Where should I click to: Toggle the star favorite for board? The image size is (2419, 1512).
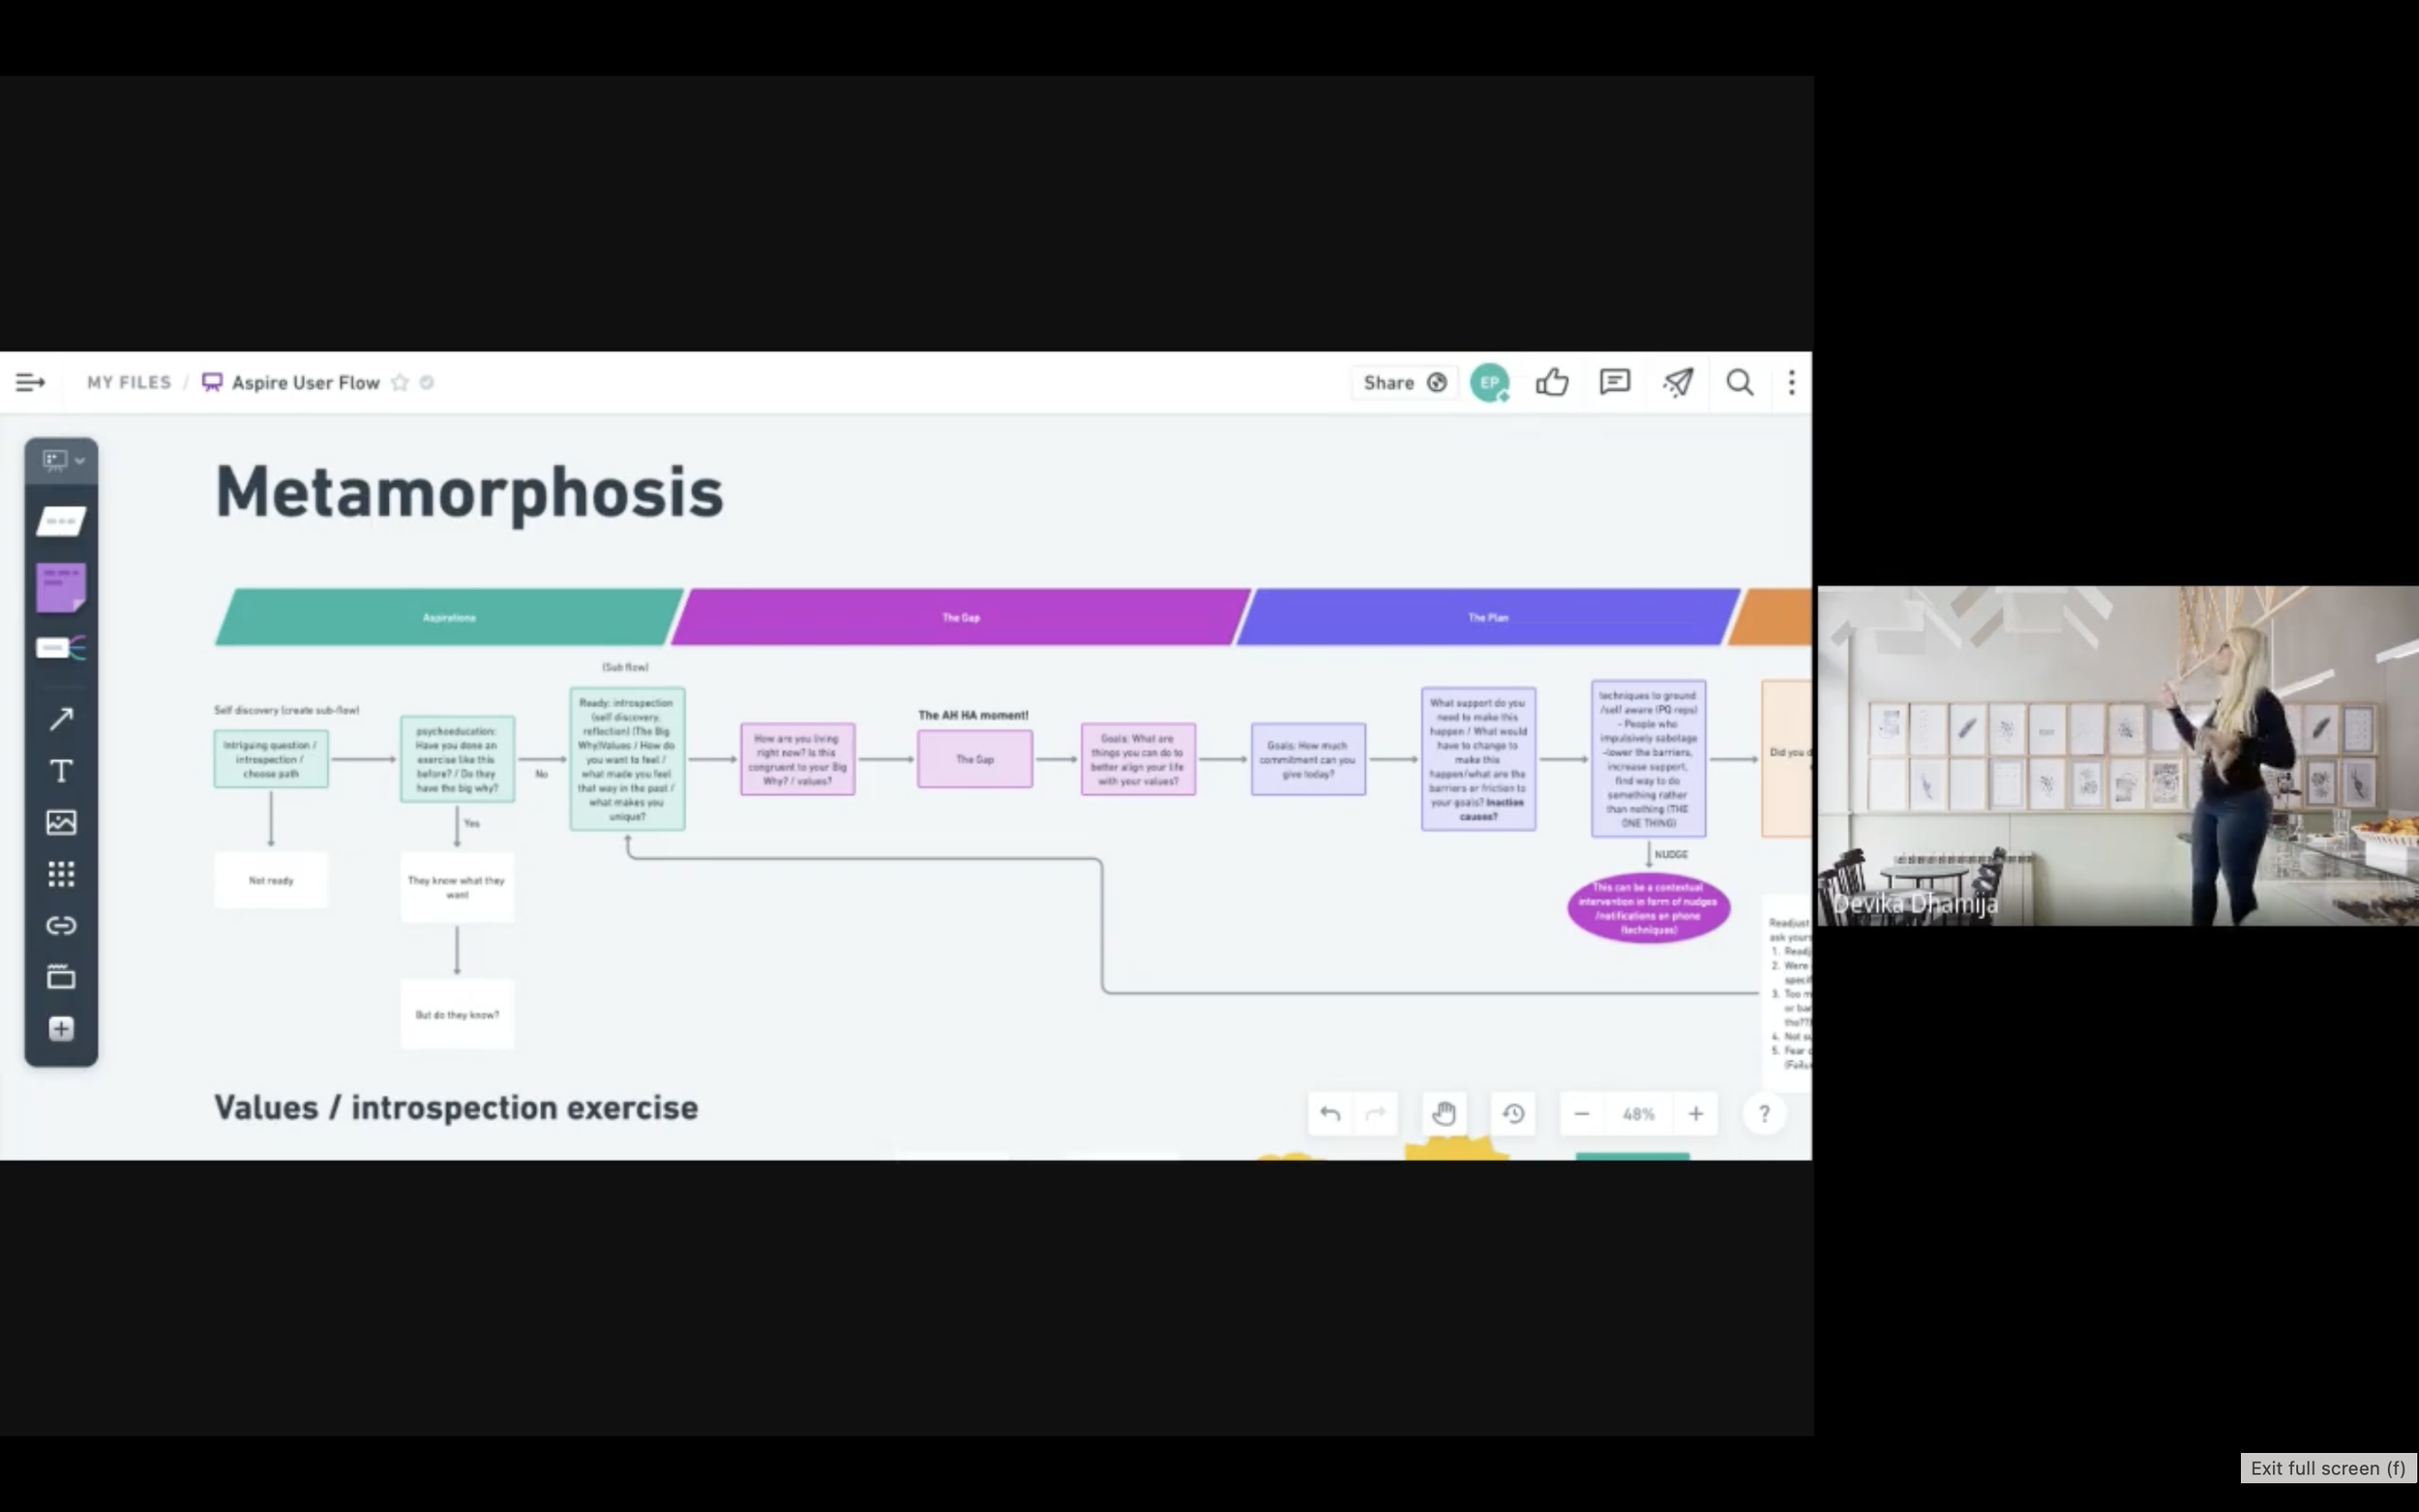[x=400, y=382]
